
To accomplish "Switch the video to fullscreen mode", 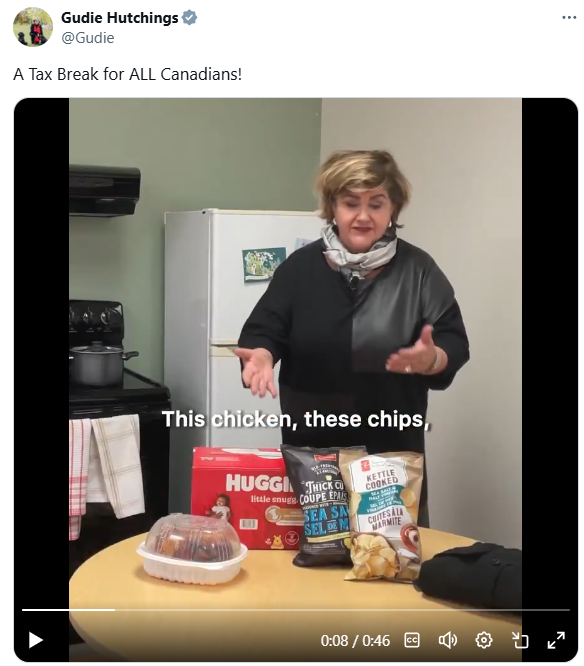I will 556,640.
